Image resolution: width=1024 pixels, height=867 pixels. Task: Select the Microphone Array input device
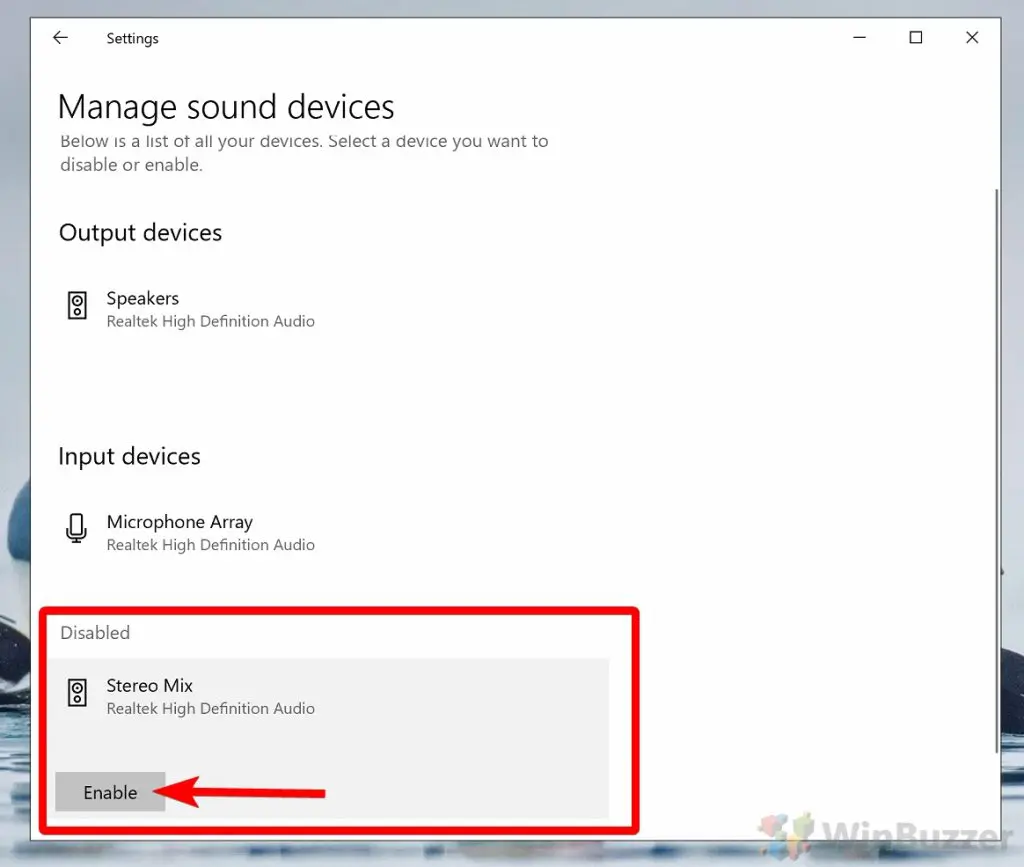pos(210,532)
